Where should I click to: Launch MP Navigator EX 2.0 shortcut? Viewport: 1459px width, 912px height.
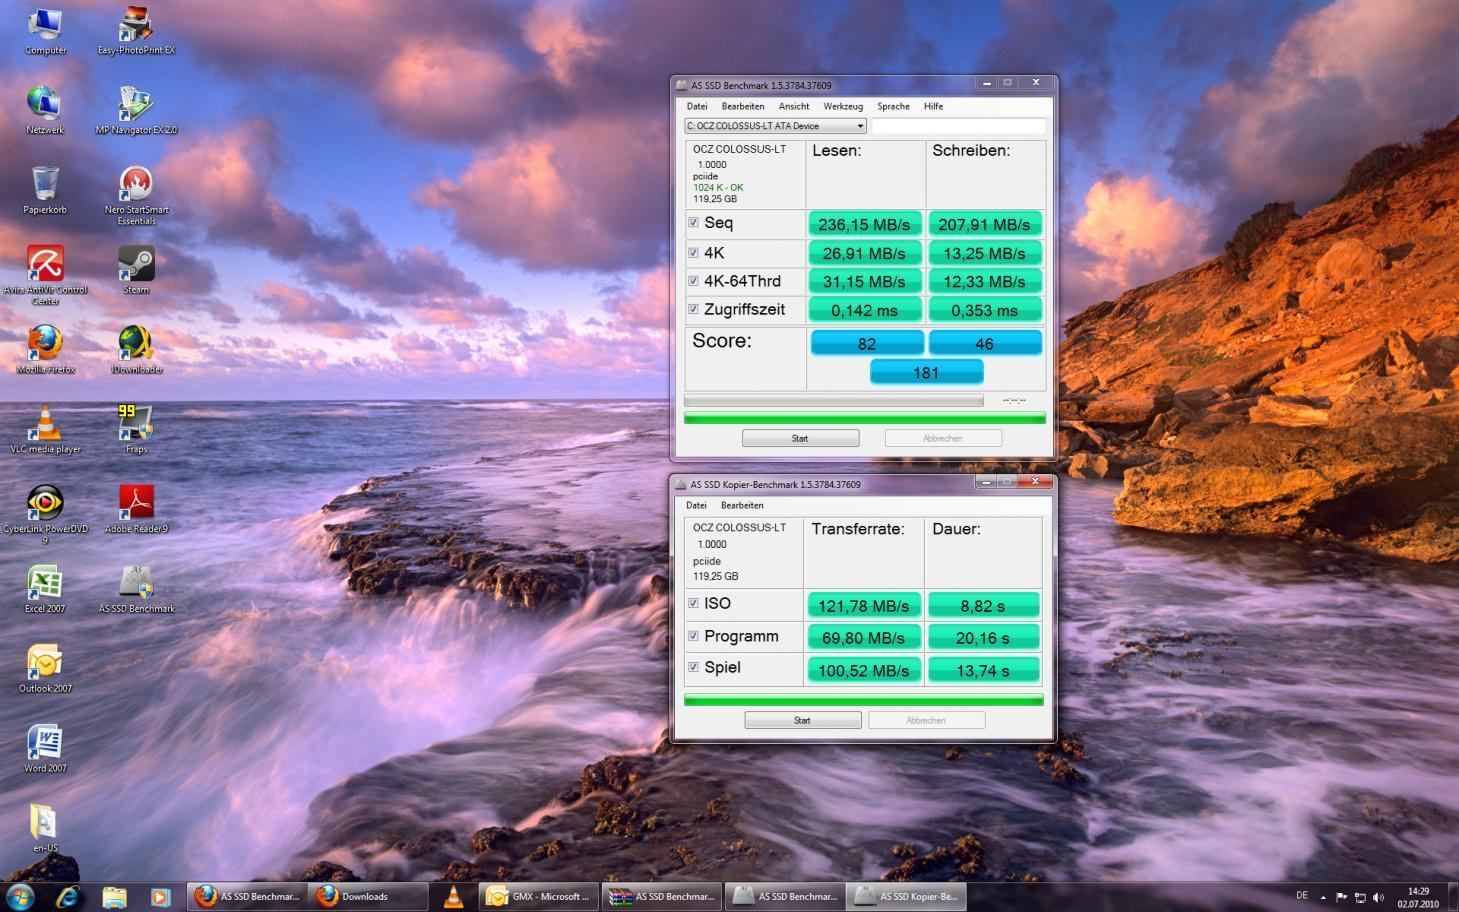pos(136,111)
